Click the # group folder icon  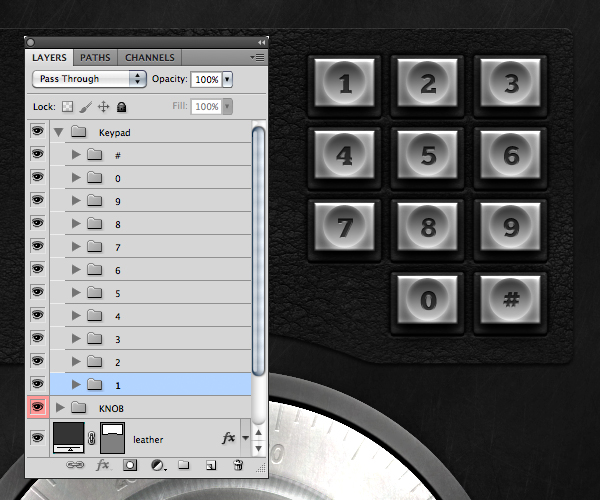click(95, 155)
